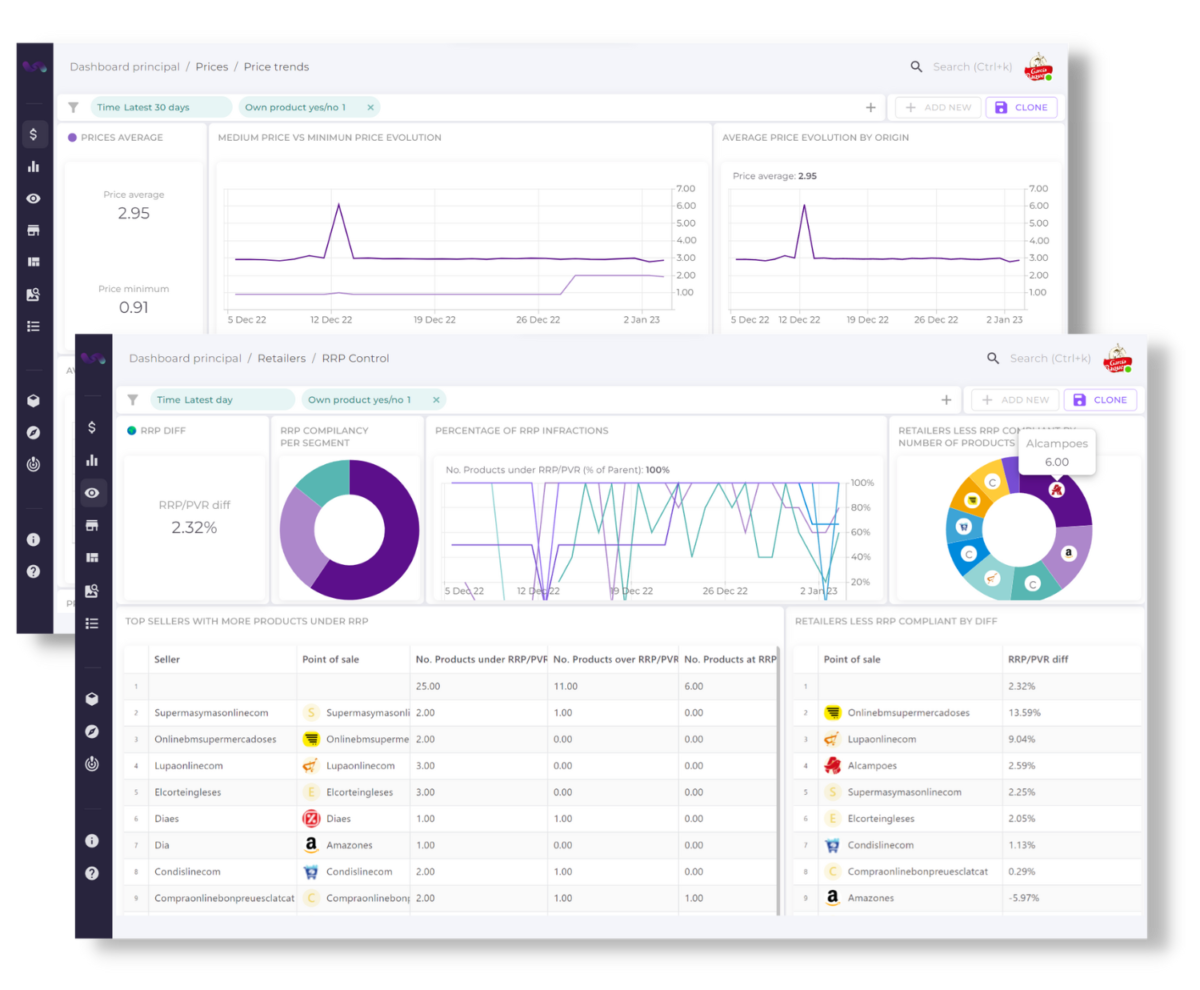Click the plus icon to add a filter
The height and width of the screenshot is (990, 1200).
946,399
